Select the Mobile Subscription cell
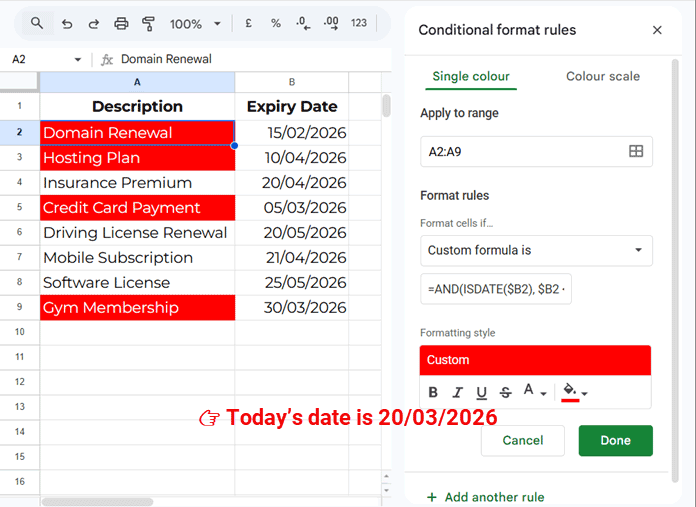This screenshot has height=507, width=696. pos(137,258)
